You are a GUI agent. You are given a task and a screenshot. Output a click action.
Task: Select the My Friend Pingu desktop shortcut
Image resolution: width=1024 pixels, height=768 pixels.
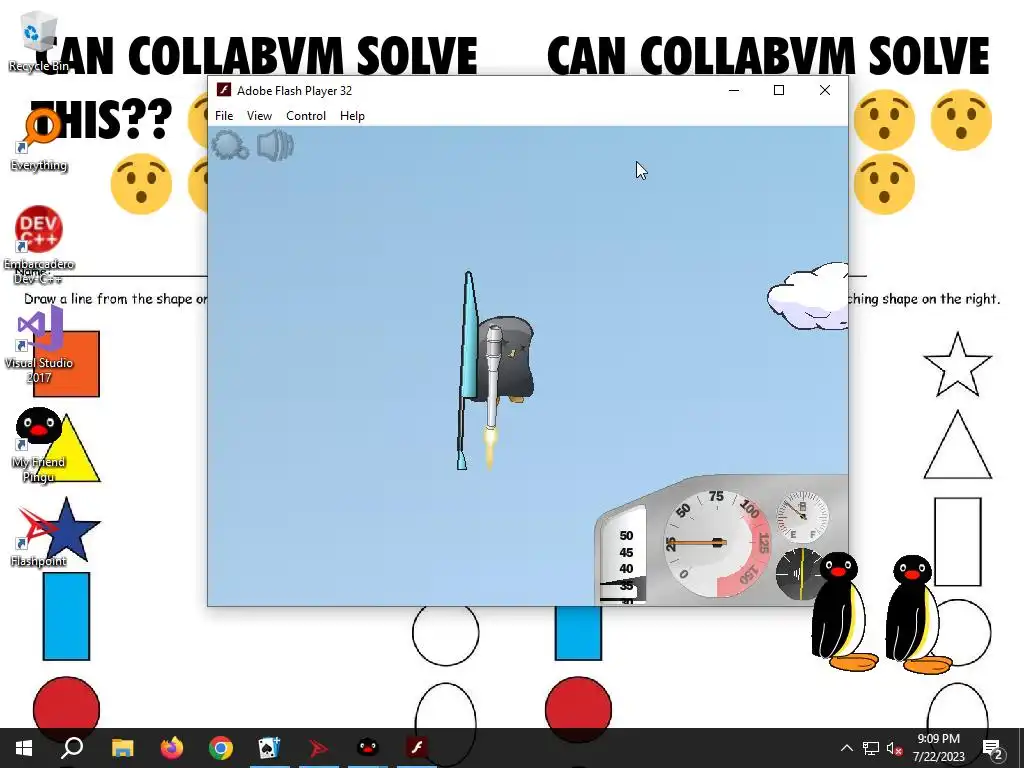tap(39, 445)
